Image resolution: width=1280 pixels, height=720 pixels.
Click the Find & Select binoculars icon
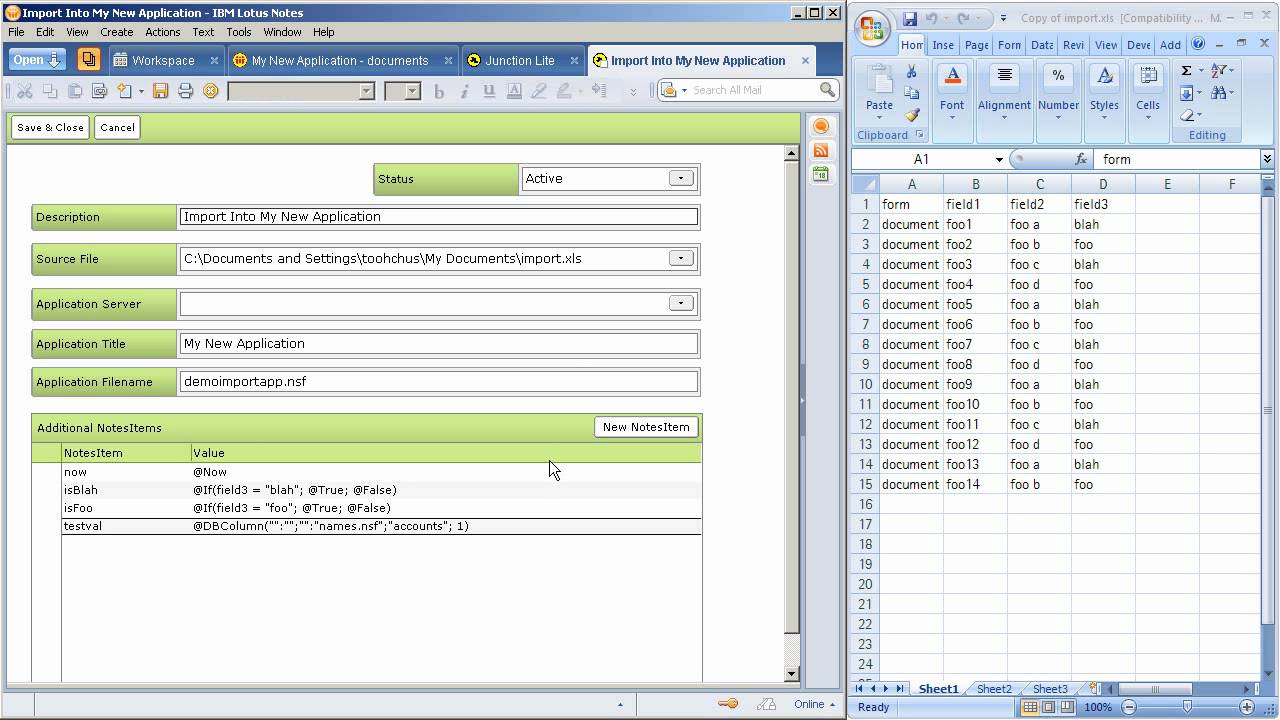click(1219, 93)
